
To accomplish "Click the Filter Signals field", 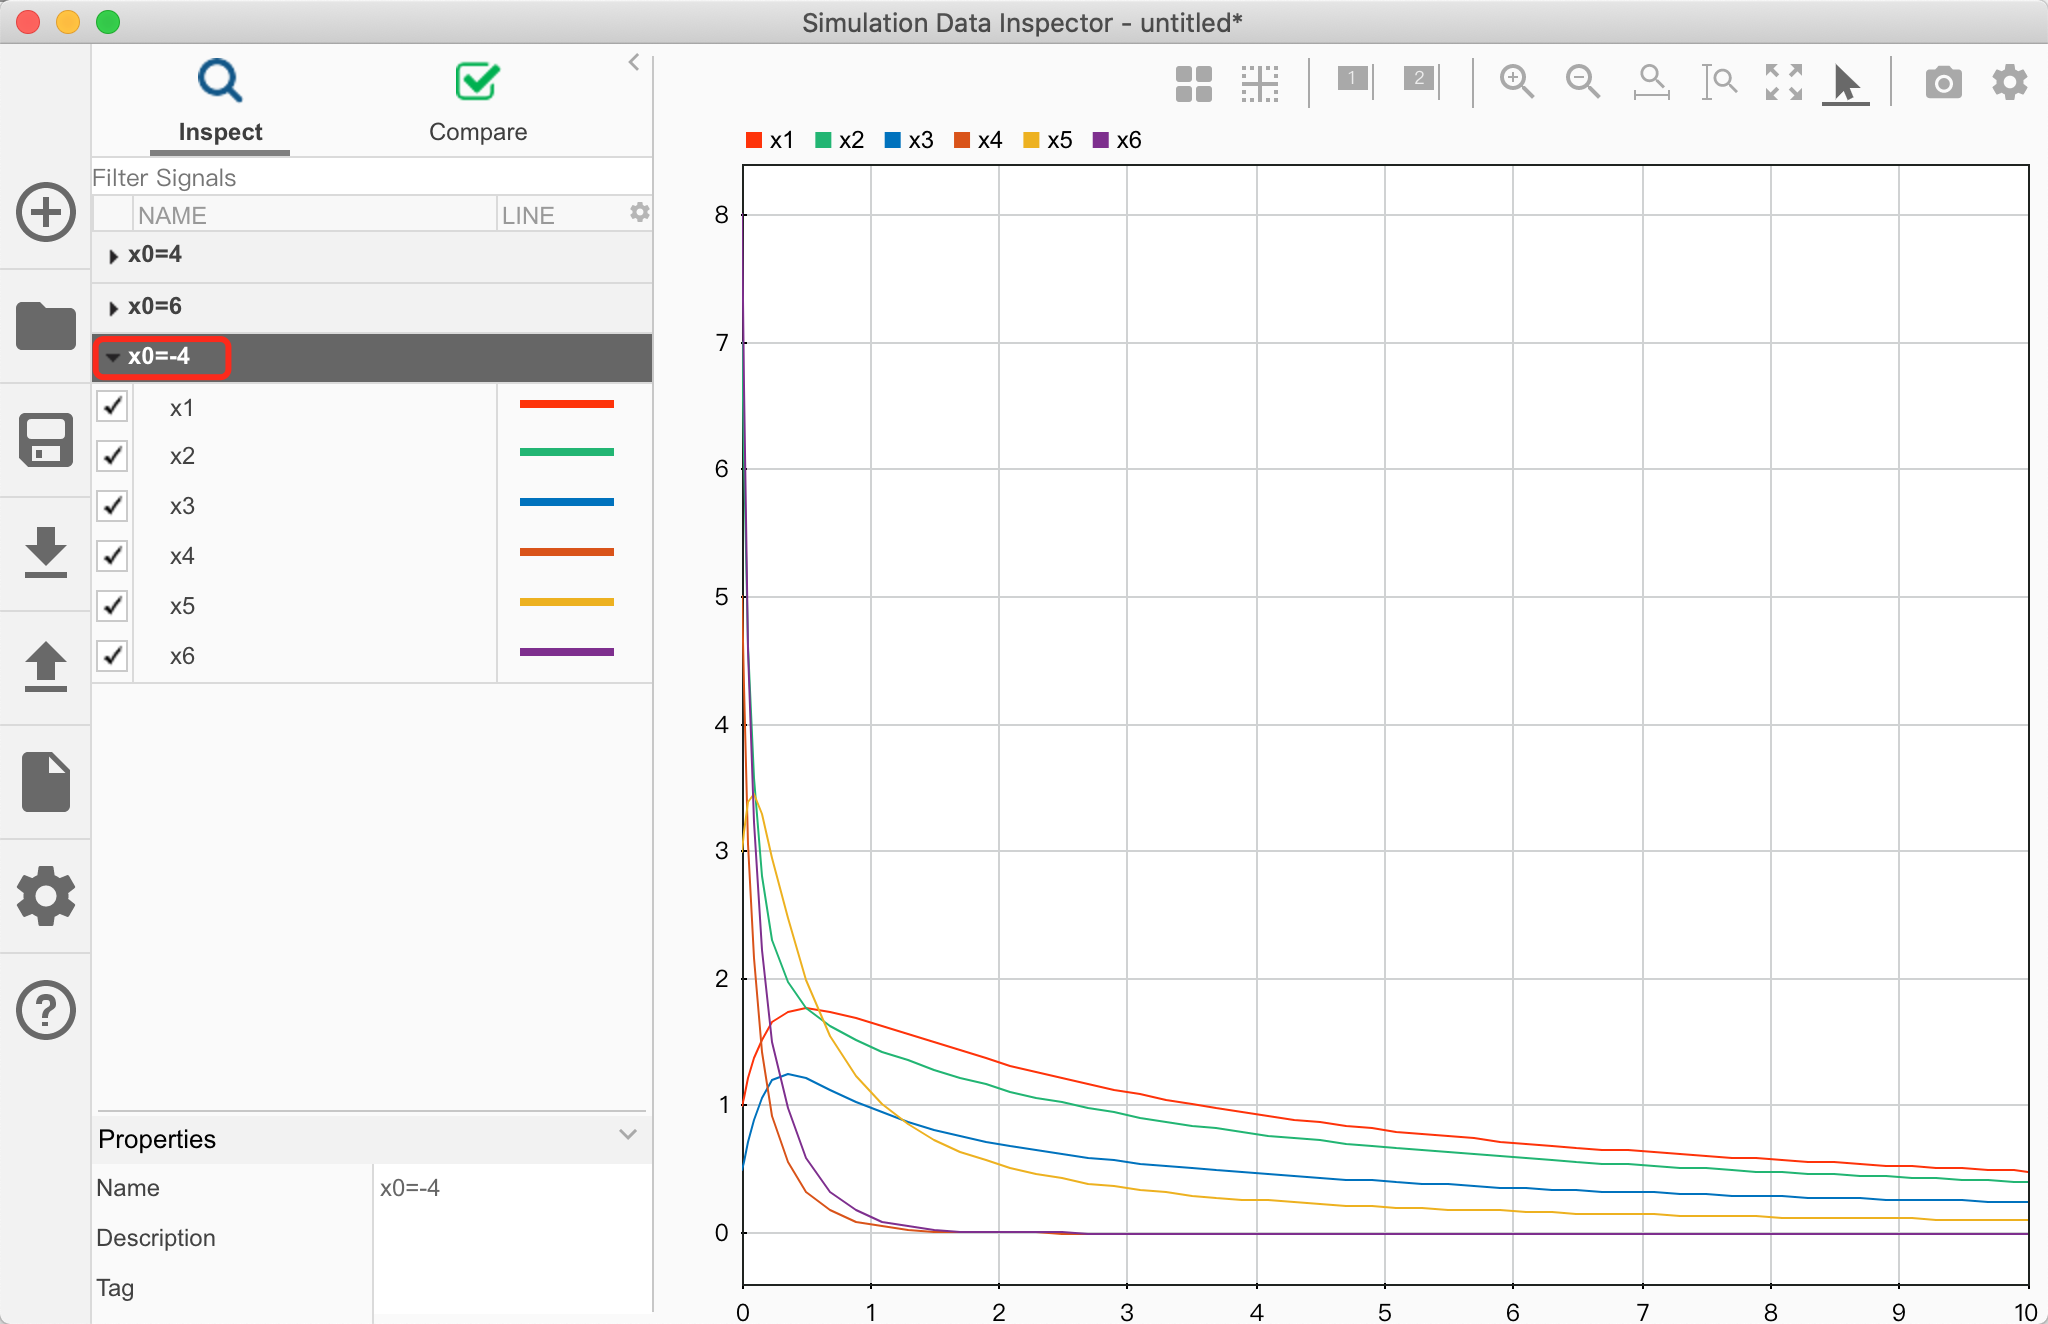I will coord(370,178).
